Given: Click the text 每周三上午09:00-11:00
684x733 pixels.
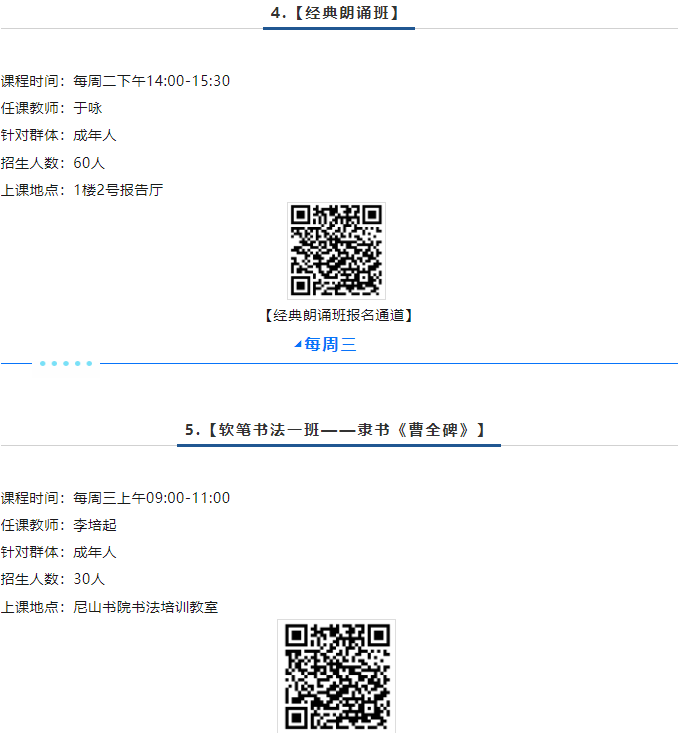Looking at the screenshot, I should (x=151, y=498).
